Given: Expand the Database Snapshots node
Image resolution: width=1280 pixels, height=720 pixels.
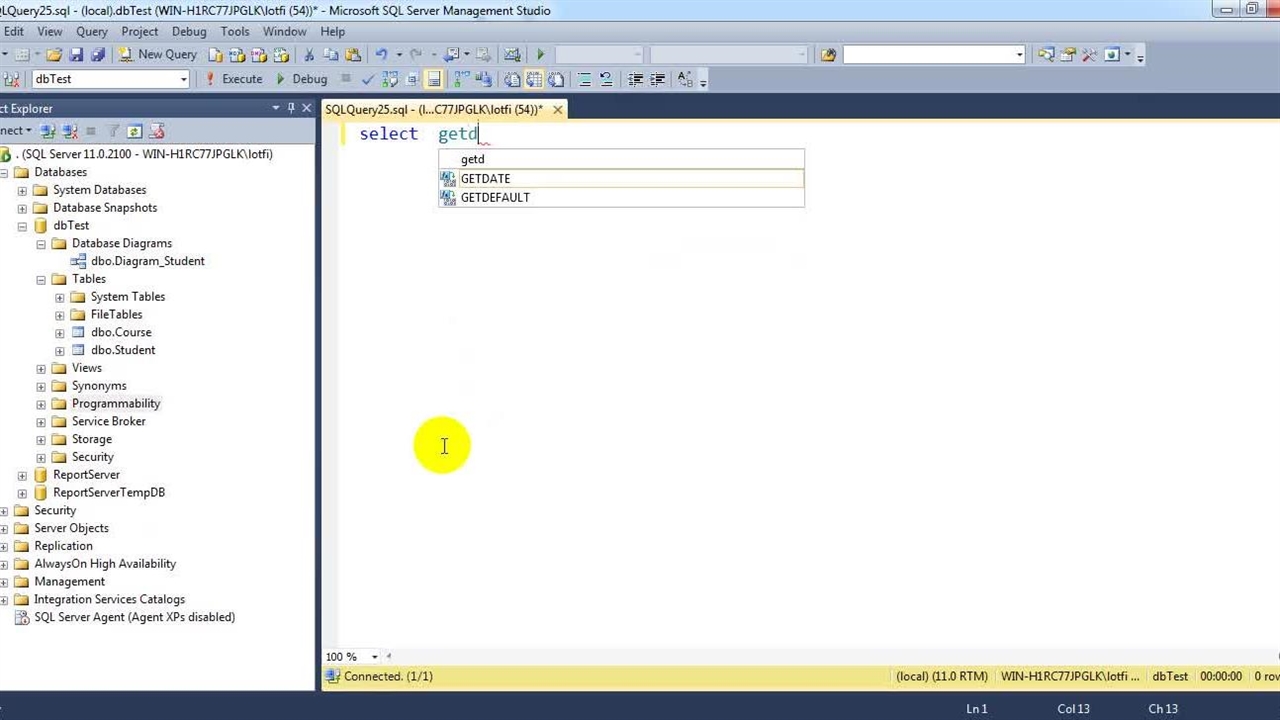Looking at the screenshot, I should tap(22, 208).
